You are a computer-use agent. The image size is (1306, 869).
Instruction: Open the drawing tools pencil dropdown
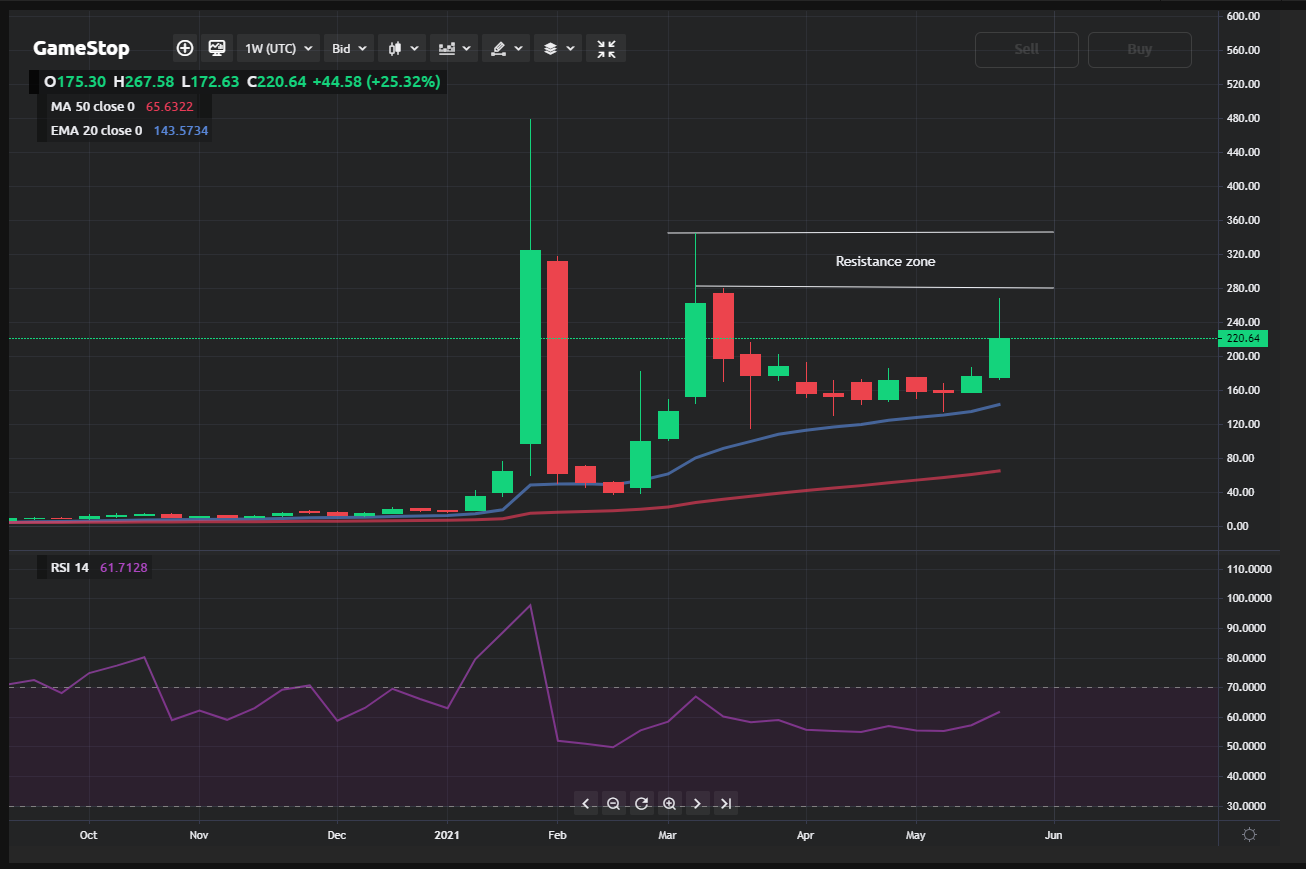pos(505,48)
